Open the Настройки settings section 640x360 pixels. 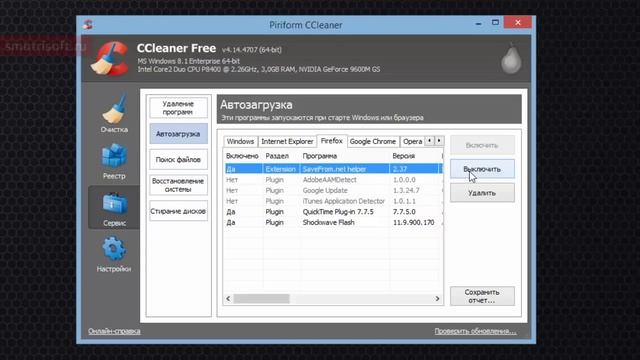[114, 255]
